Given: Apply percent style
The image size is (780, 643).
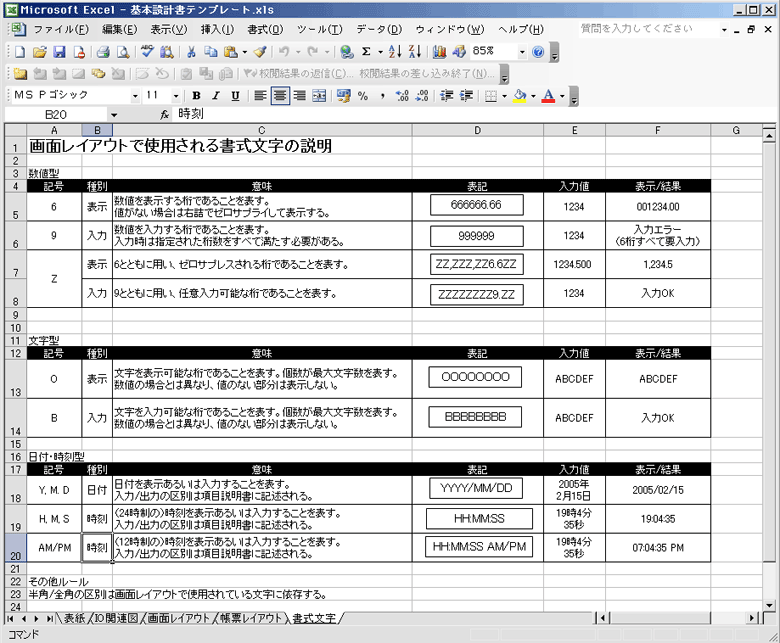Looking at the screenshot, I should point(363,95).
